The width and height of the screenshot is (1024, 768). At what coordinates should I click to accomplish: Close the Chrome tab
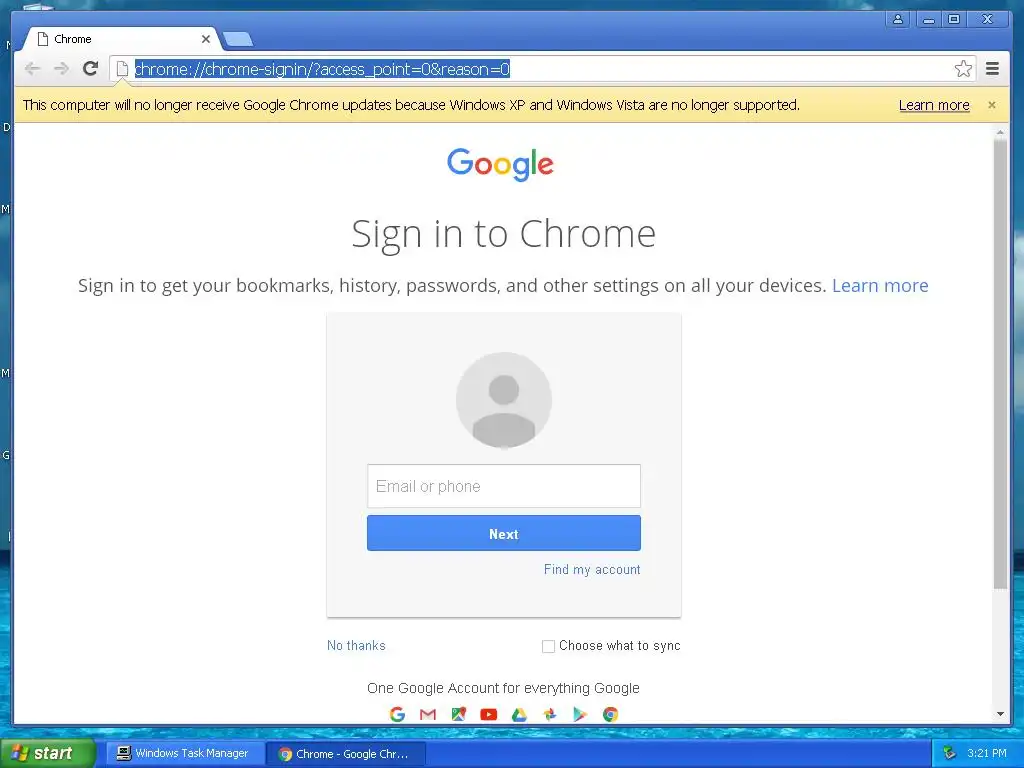206,39
